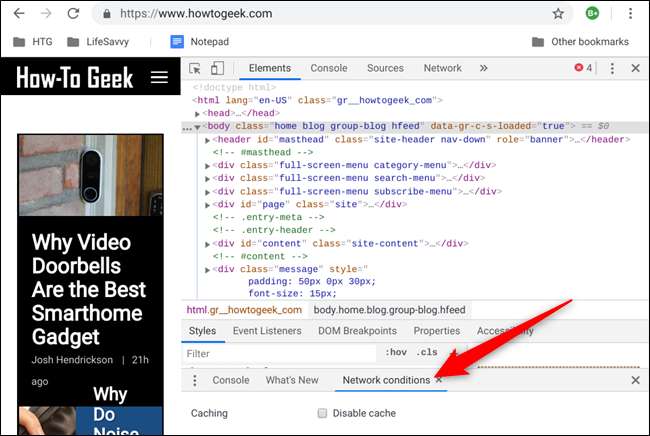Open the Why Video Doorbells article

(x=90, y=288)
